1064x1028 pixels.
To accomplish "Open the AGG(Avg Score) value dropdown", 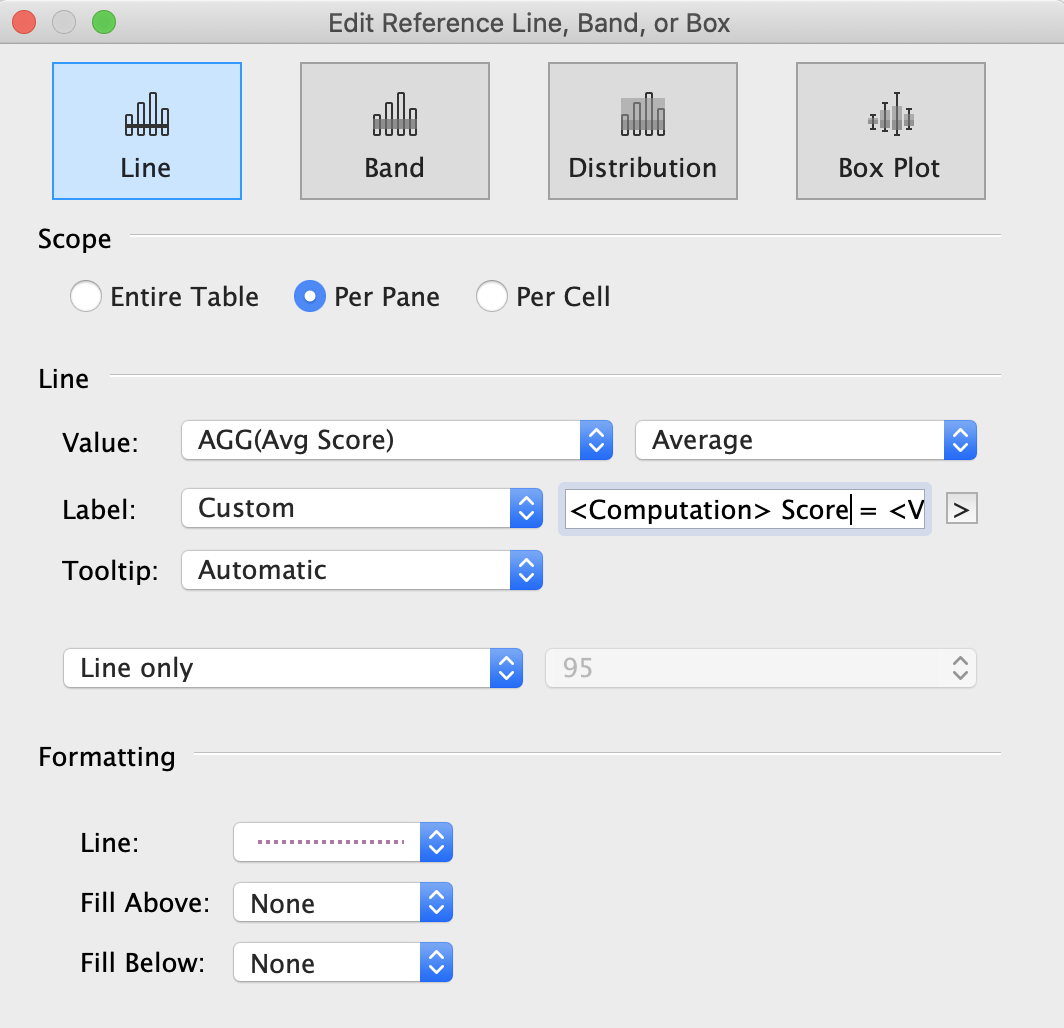I will [x=396, y=440].
